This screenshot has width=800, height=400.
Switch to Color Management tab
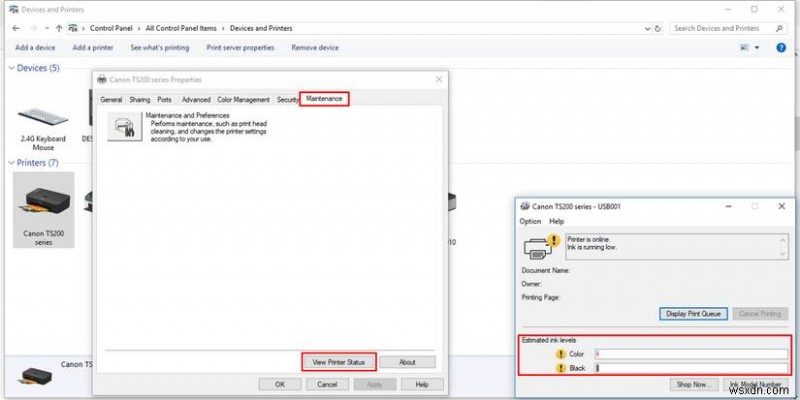[243, 99]
